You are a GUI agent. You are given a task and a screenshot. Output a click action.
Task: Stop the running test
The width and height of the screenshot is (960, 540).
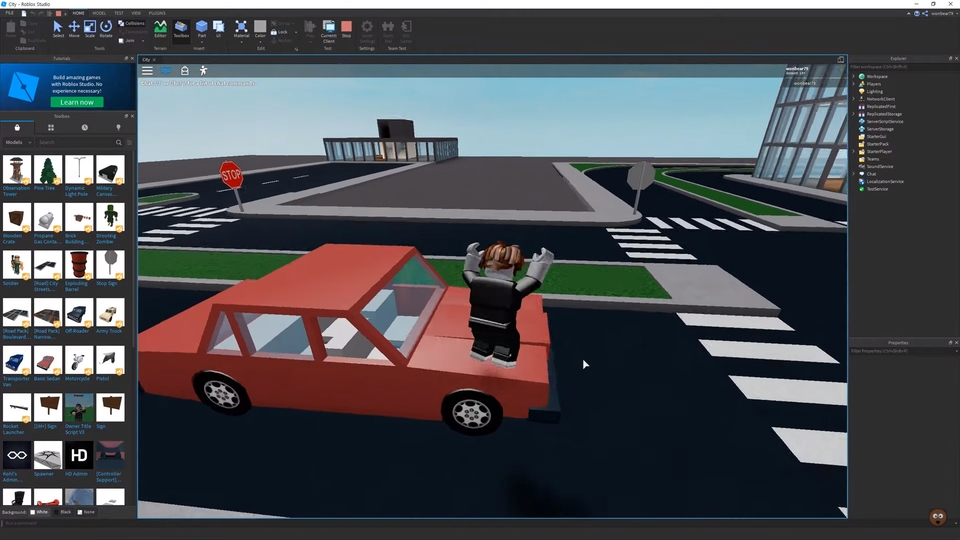tap(347, 29)
